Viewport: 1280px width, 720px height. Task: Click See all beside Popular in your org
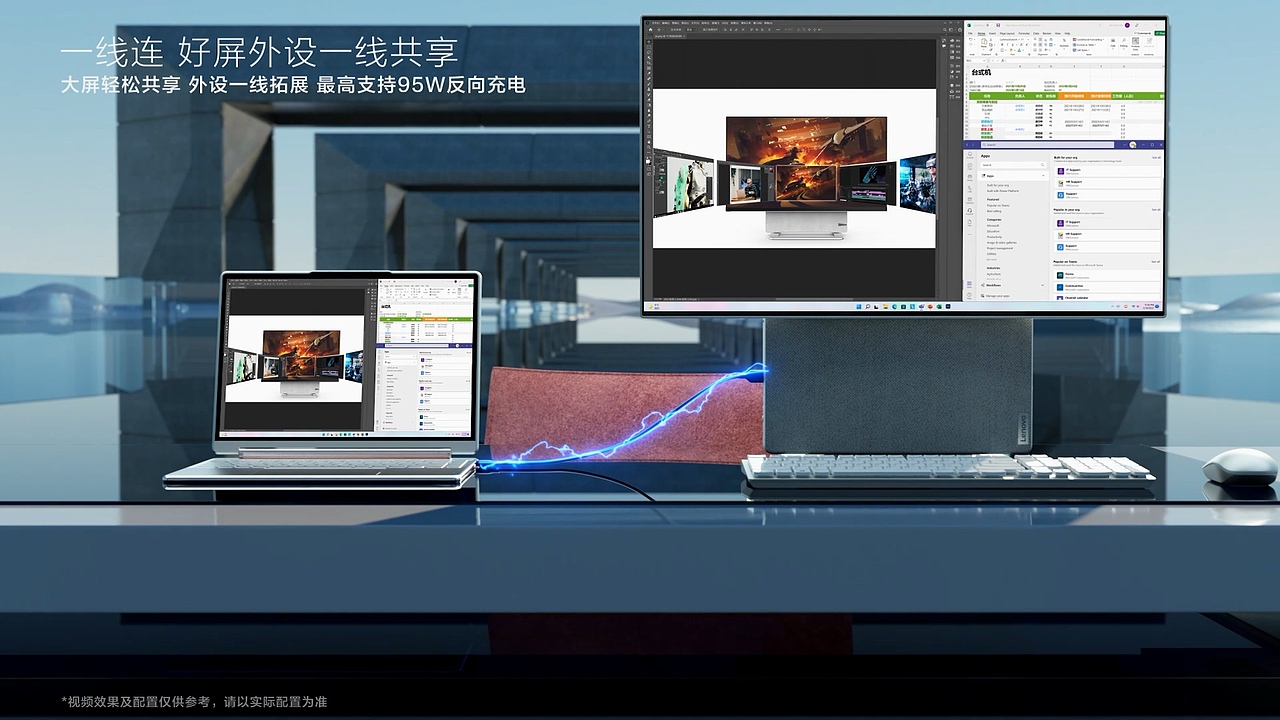(x=1156, y=210)
